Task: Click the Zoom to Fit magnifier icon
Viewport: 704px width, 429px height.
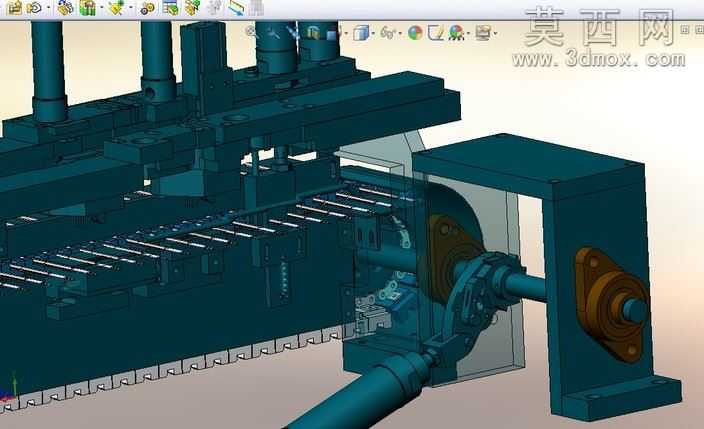Action: tap(251, 31)
